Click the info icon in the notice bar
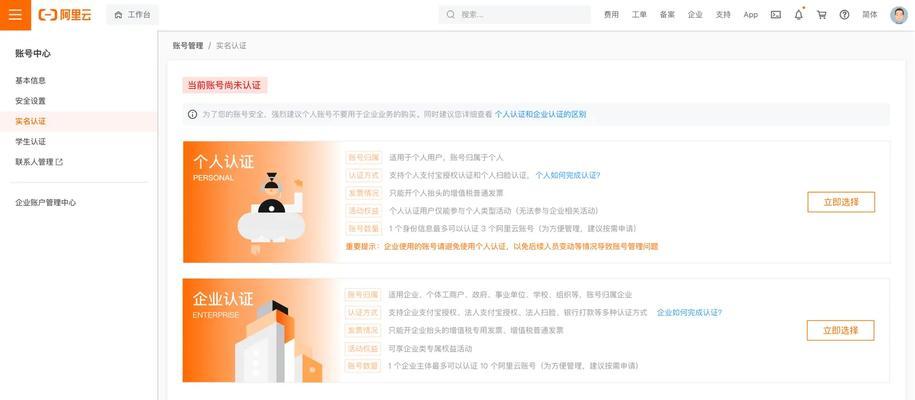The image size is (915, 400). point(192,114)
